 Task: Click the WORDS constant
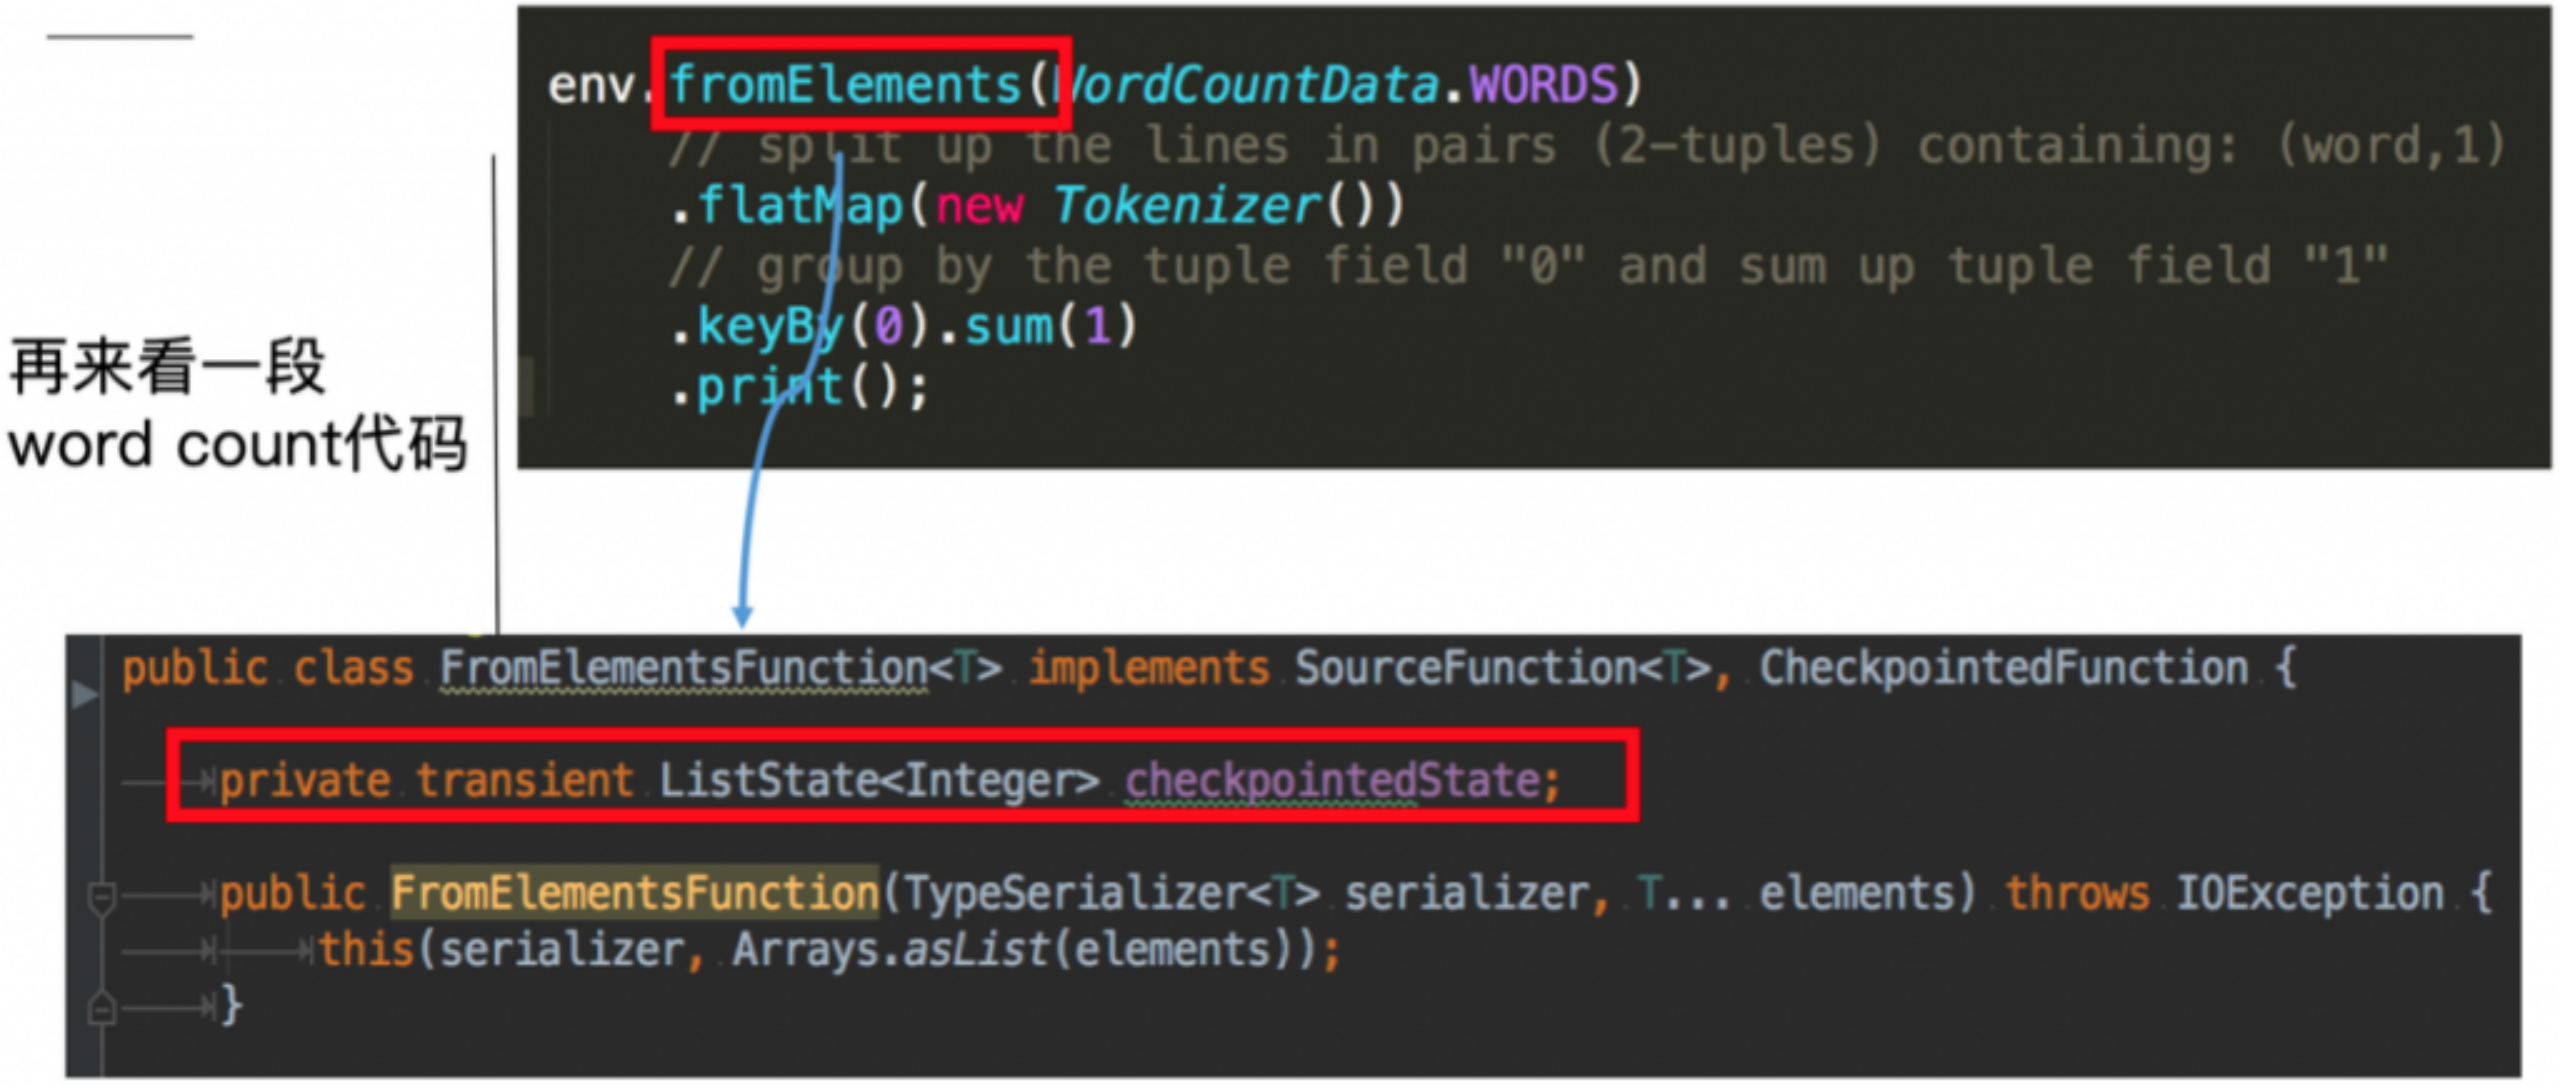point(1543,85)
